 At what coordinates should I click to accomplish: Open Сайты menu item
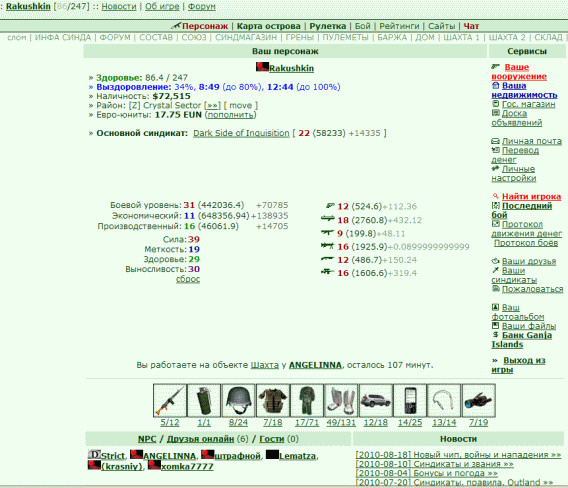(x=442, y=26)
